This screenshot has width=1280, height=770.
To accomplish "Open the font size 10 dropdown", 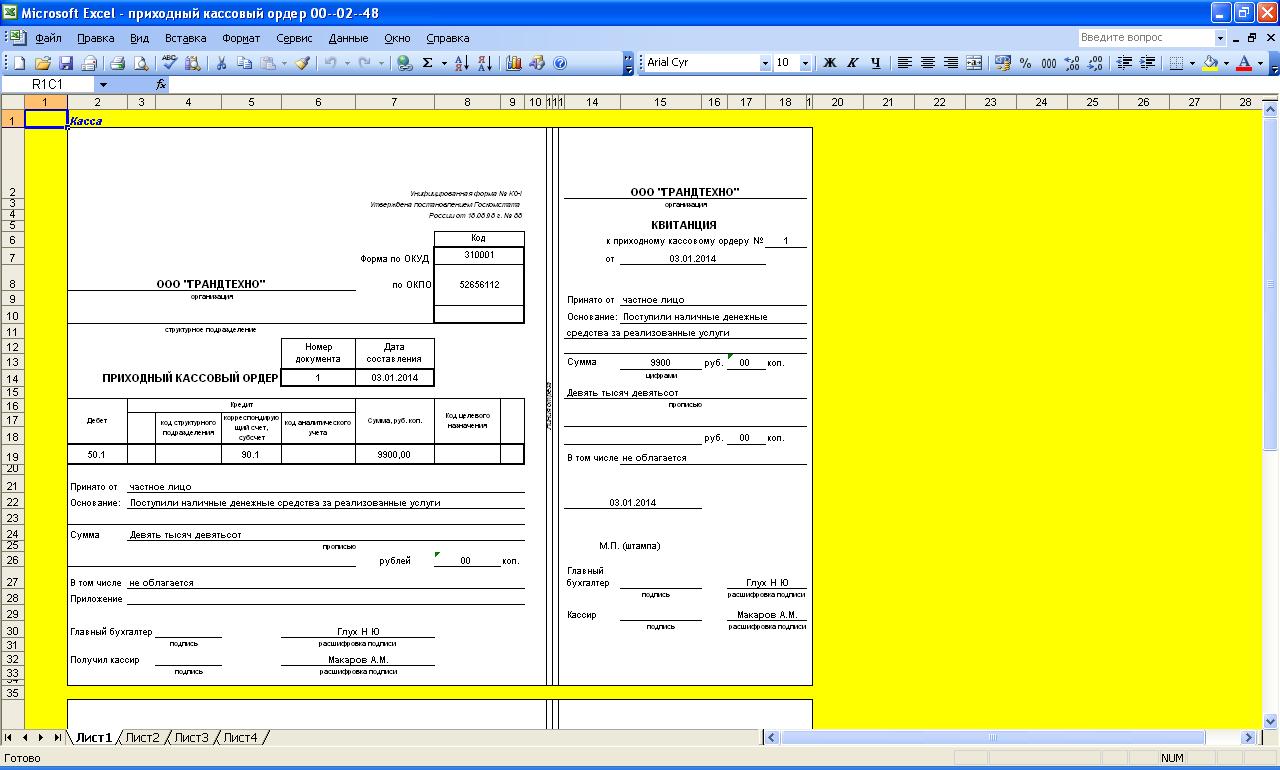I will pos(805,63).
